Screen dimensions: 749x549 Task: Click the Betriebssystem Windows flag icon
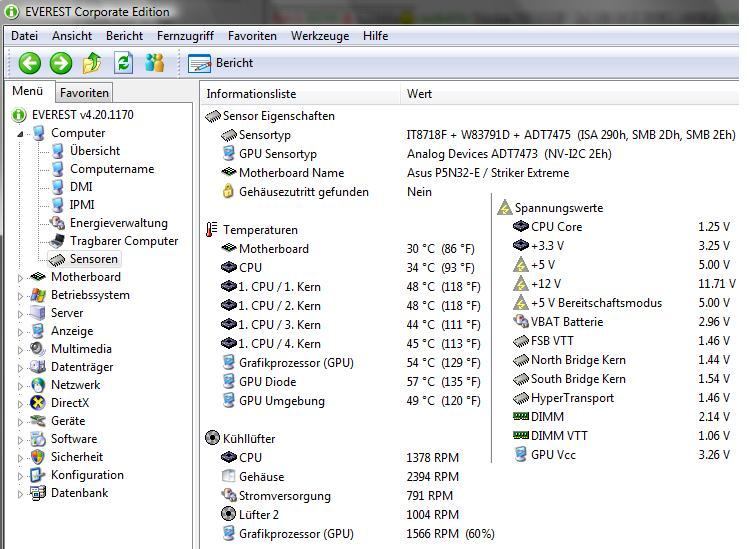[38, 295]
